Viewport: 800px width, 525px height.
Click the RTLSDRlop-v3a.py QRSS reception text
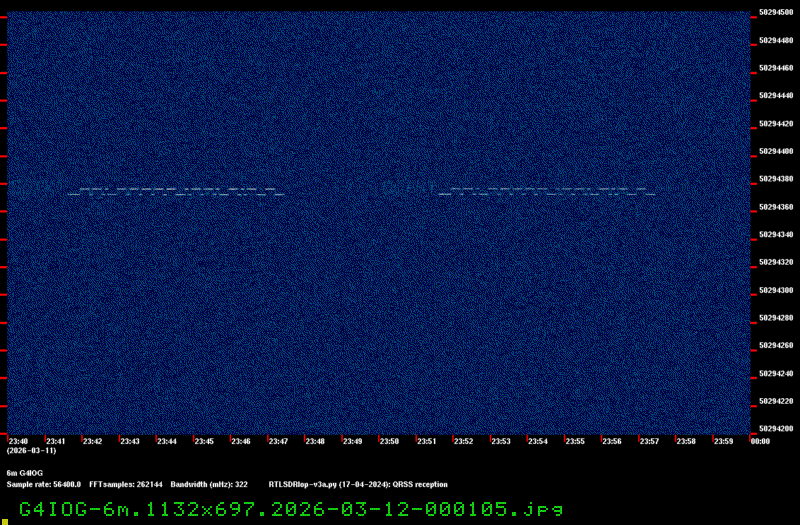358,484
